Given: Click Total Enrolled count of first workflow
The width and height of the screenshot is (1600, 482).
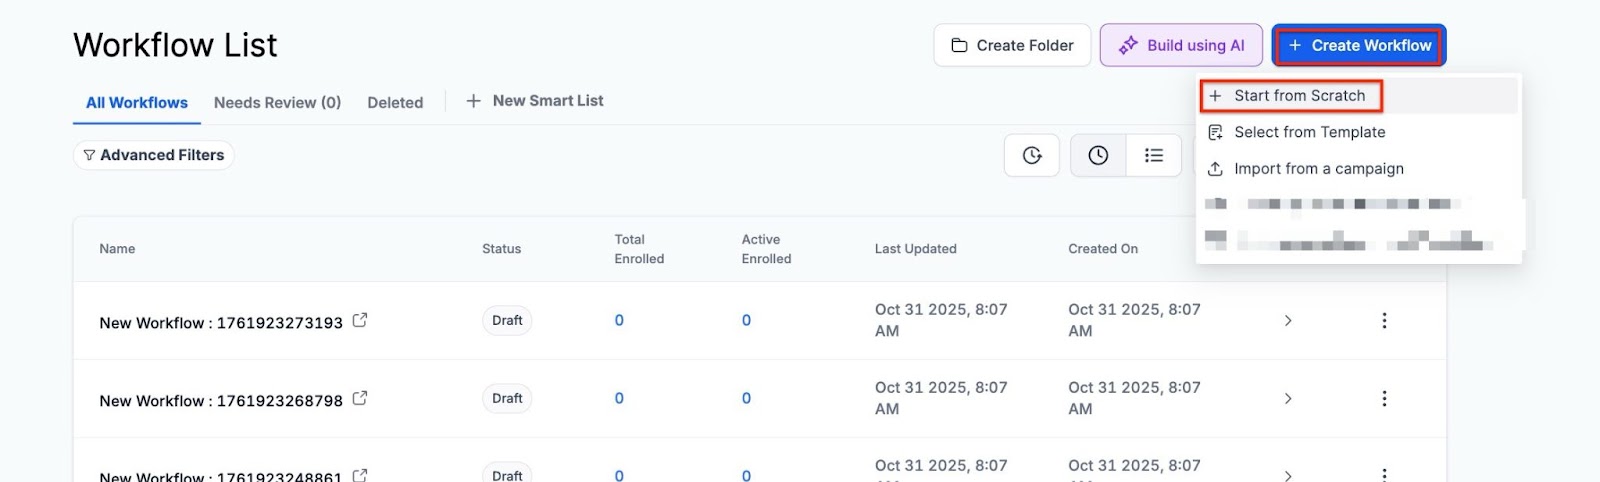Looking at the screenshot, I should [x=619, y=320].
